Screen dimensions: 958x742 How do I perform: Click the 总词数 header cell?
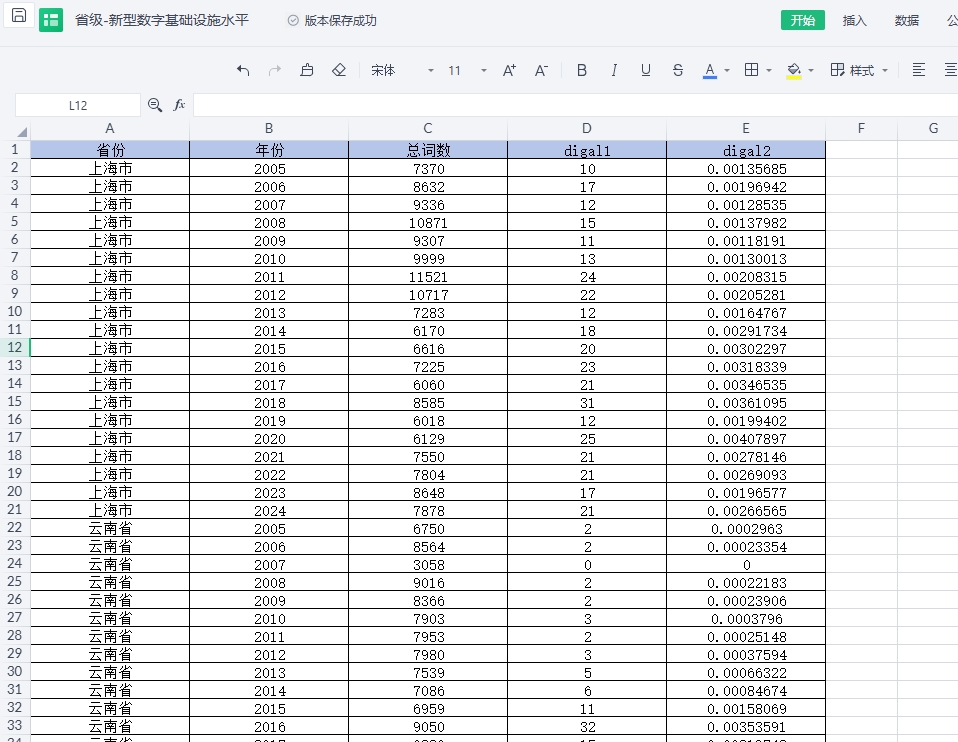pos(428,150)
